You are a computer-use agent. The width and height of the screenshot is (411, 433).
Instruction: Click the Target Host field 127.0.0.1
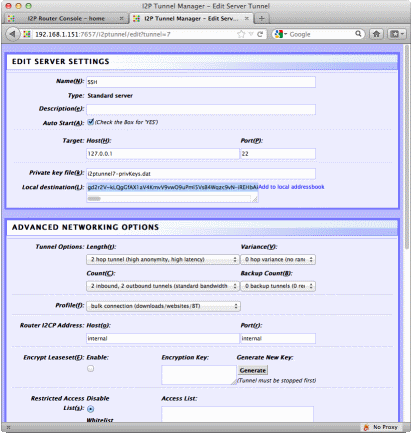tap(163, 154)
